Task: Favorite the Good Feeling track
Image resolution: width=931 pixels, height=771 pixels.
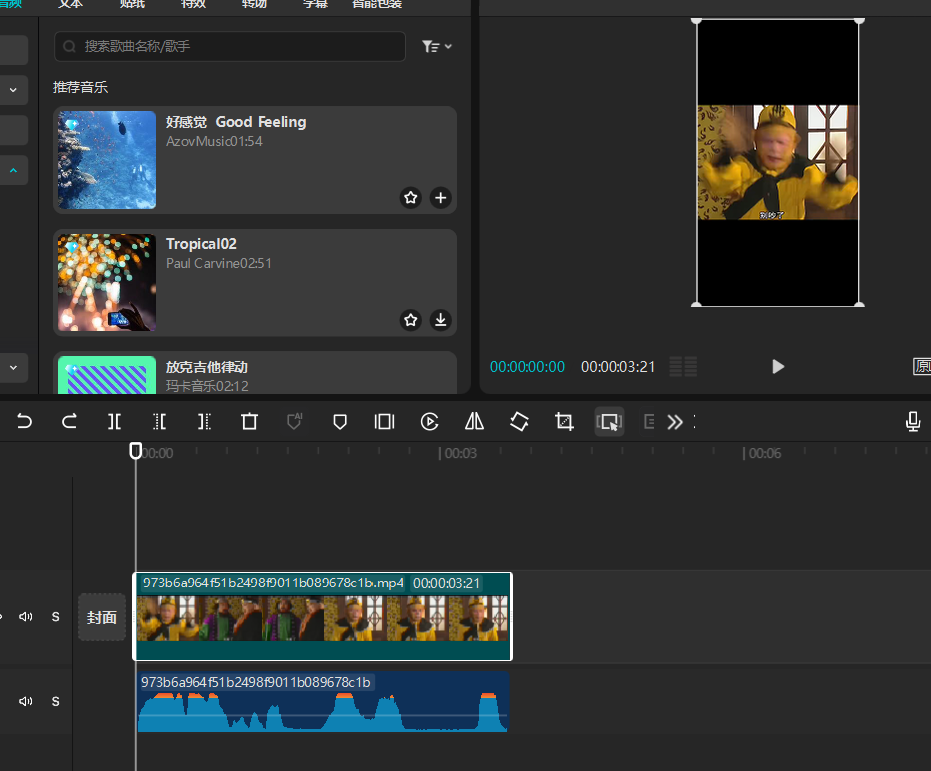Action: point(410,198)
